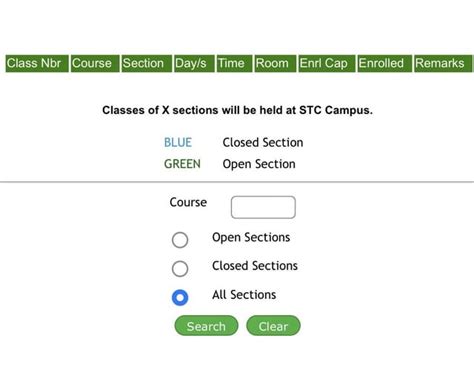Click the Closed Sections option label
The width and height of the screenshot is (474, 367).
pyautogui.click(x=255, y=266)
